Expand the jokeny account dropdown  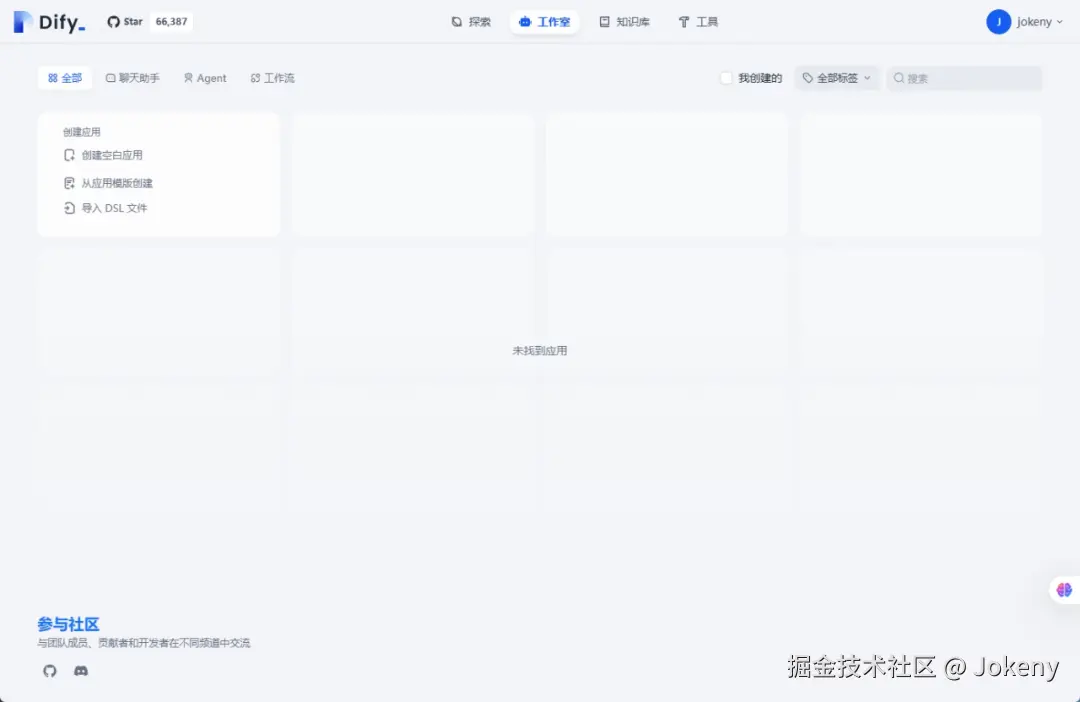[x=1039, y=22]
